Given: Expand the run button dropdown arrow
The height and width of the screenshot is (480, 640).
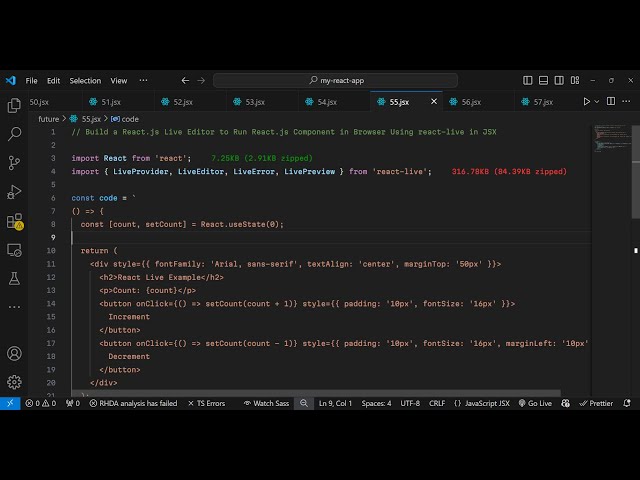Looking at the screenshot, I should [598, 101].
